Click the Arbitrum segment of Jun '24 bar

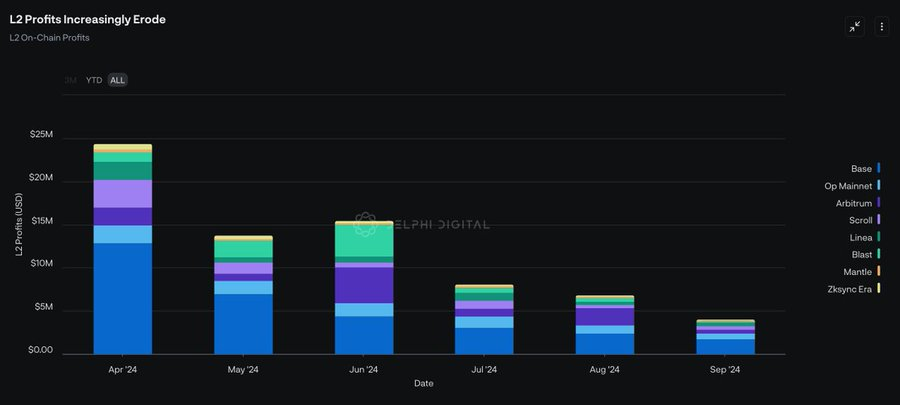364,286
